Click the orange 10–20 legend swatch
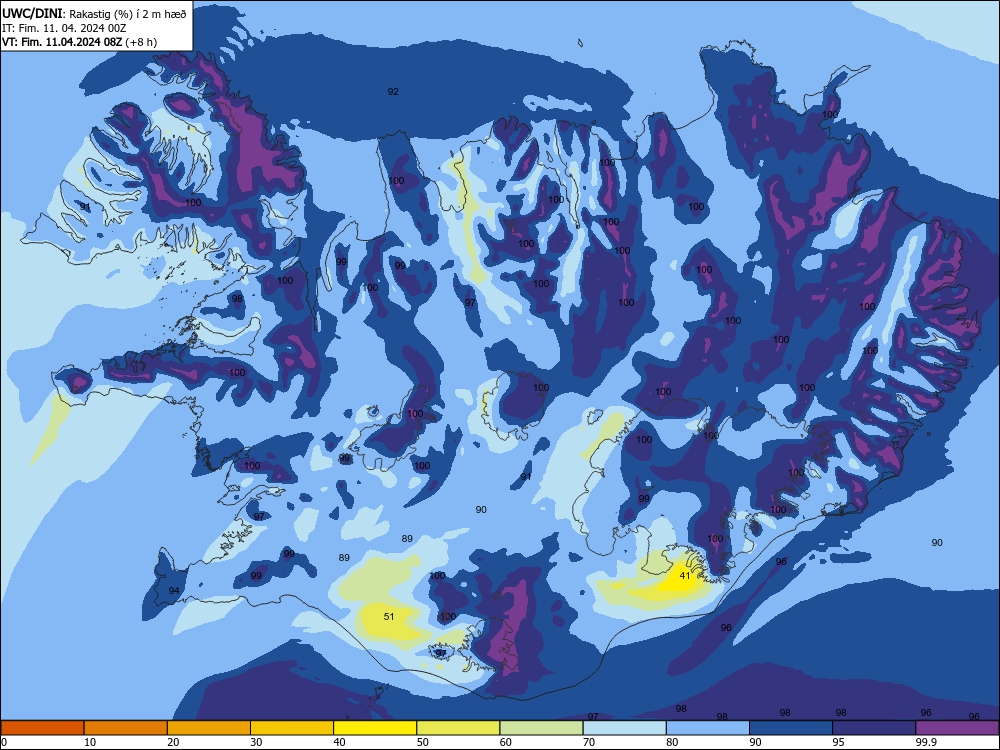 126,728
